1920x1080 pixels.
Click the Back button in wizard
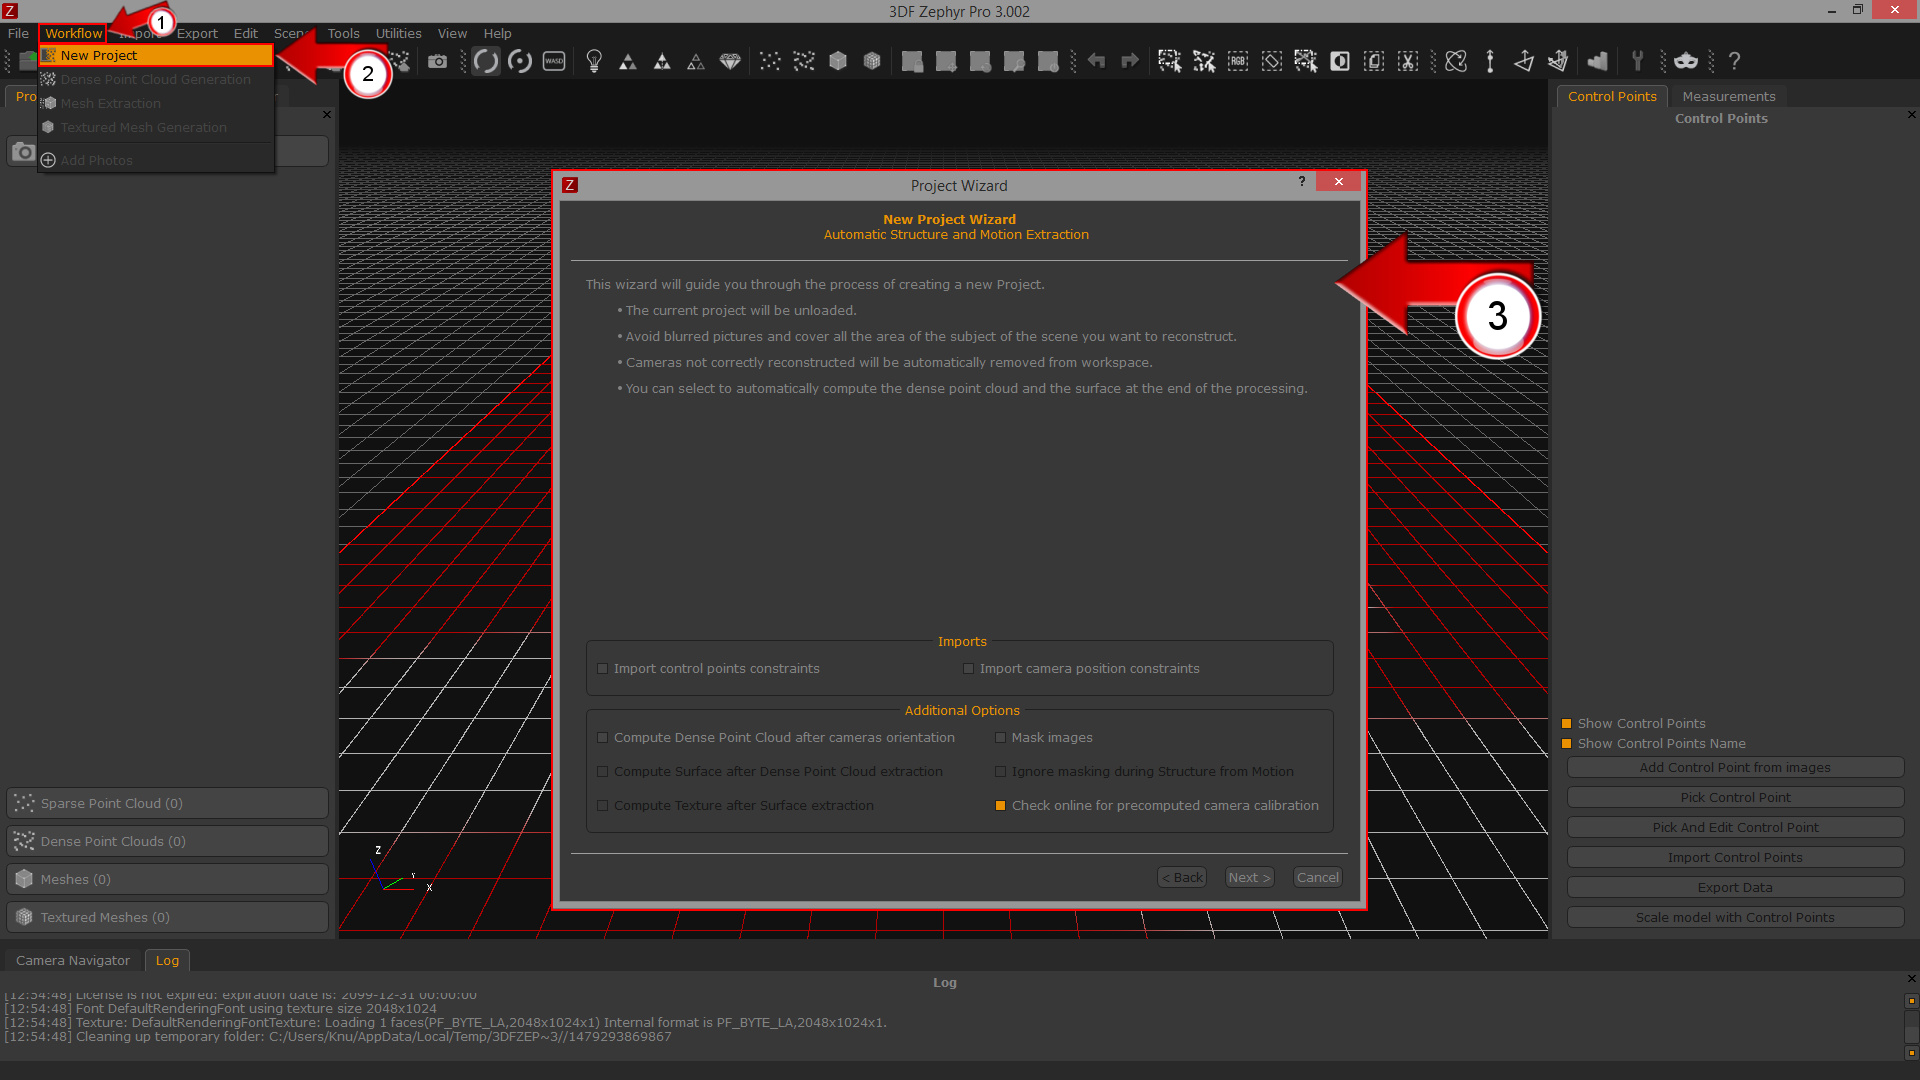pos(1182,877)
